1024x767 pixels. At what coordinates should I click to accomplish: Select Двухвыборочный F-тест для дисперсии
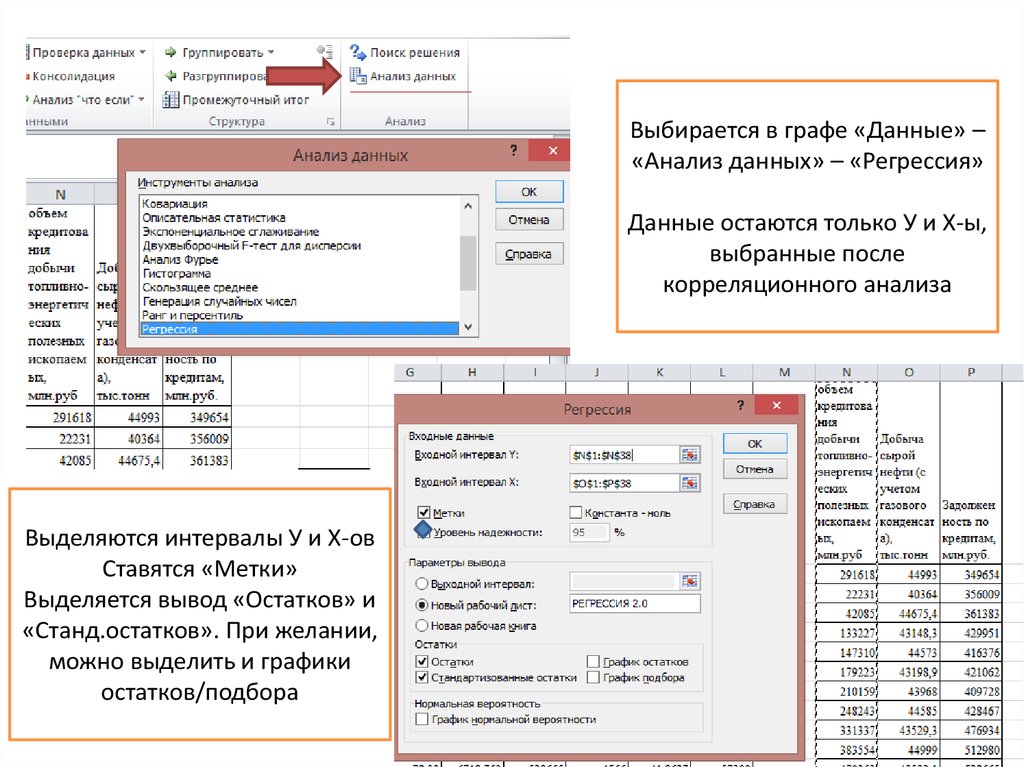click(x=300, y=246)
